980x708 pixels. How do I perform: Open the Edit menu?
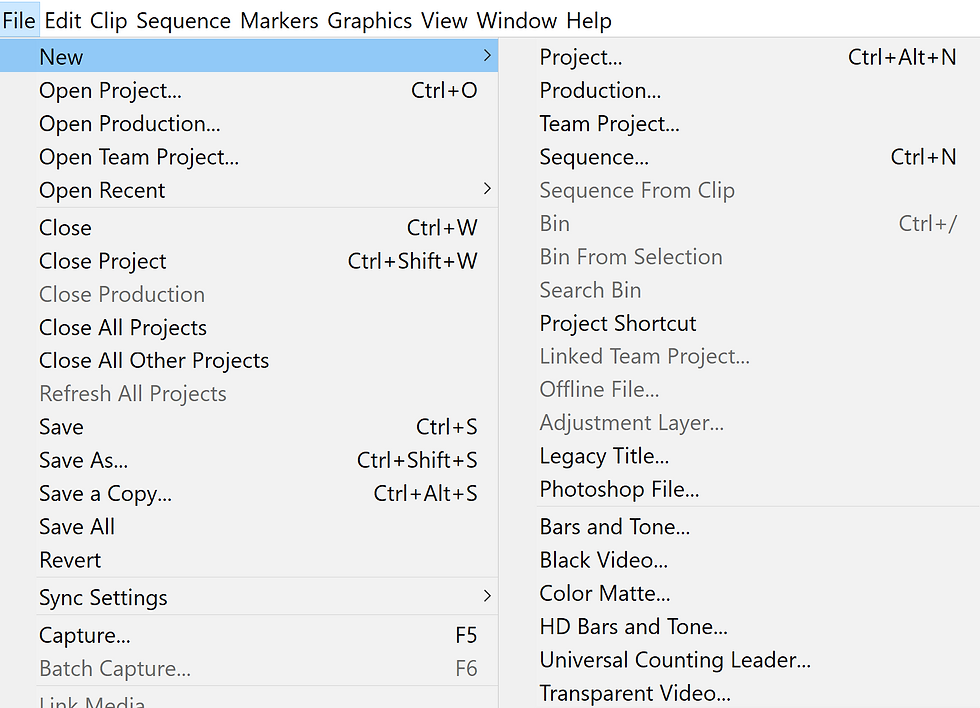click(x=62, y=20)
